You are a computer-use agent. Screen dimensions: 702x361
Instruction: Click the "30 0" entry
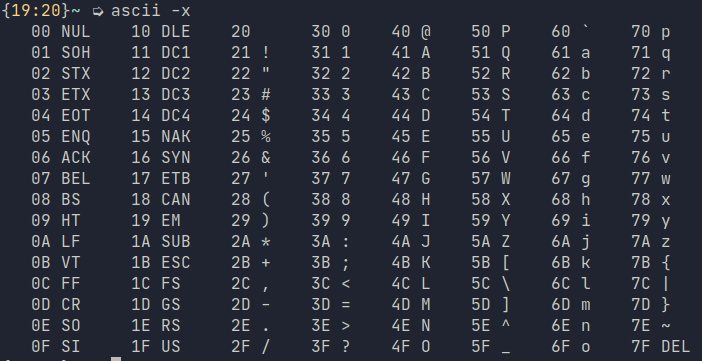(x=331, y=31)
